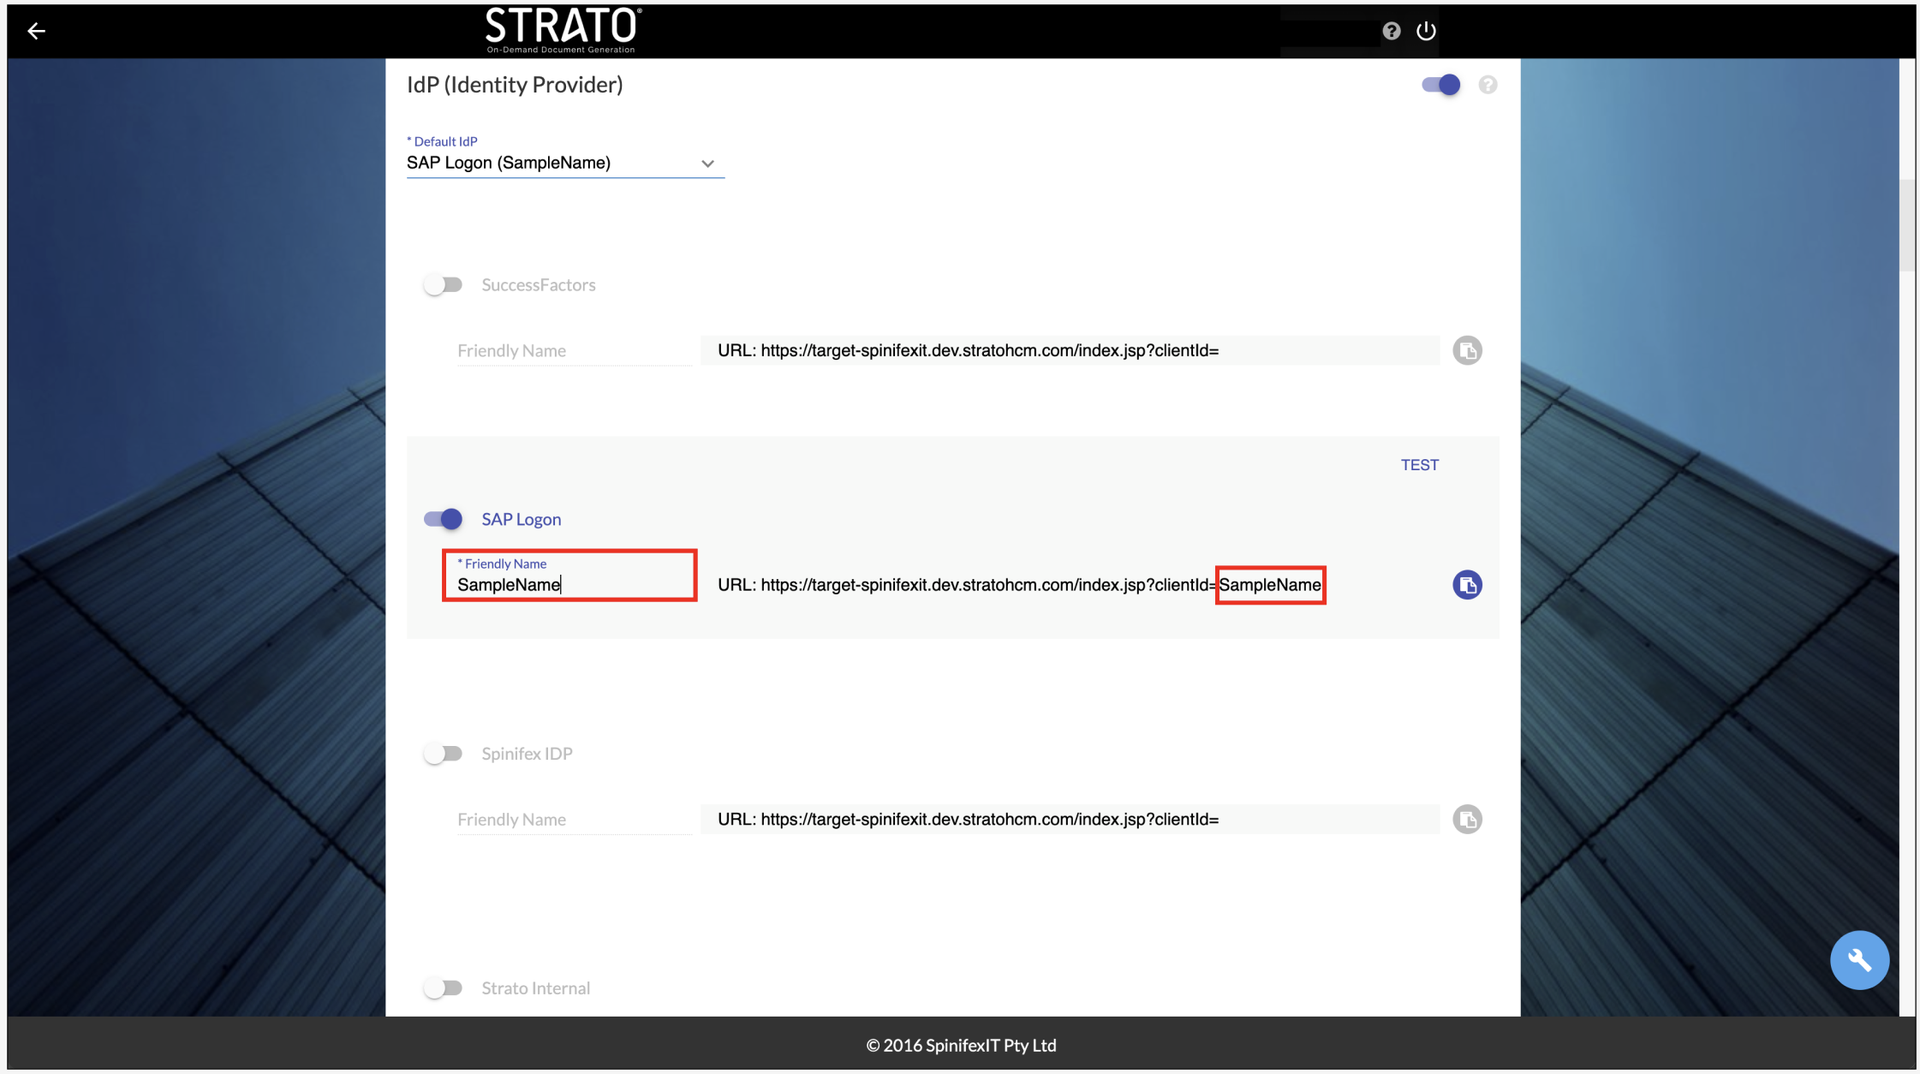Viewport: 1920px width, 1074px height.
Task: Disable the IdP master toggle
Action: (x=1441, y=85)
